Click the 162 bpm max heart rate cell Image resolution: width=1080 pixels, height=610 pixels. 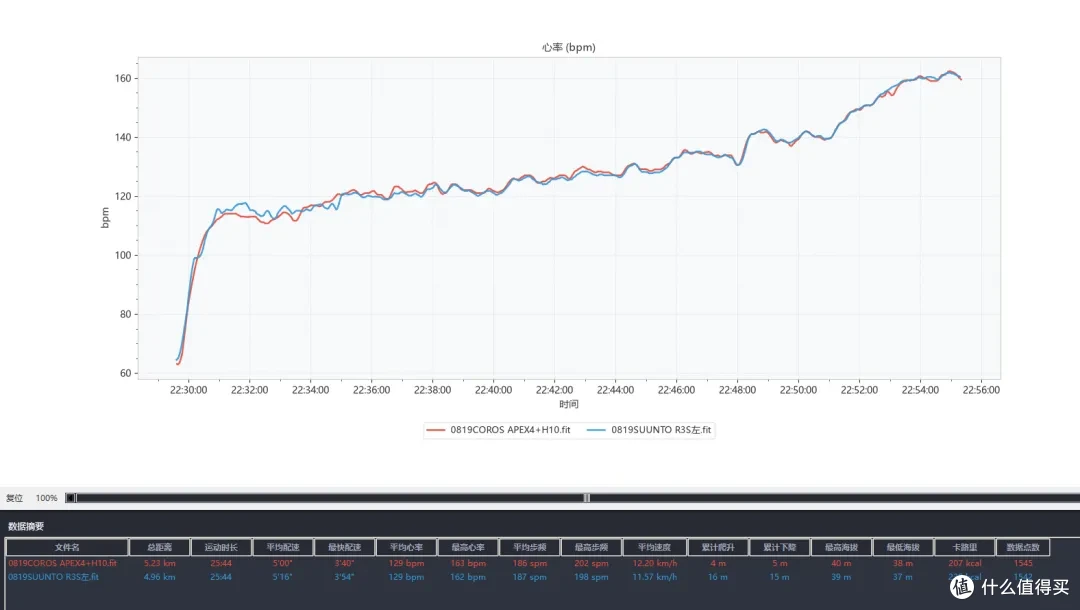click(468, 577)
